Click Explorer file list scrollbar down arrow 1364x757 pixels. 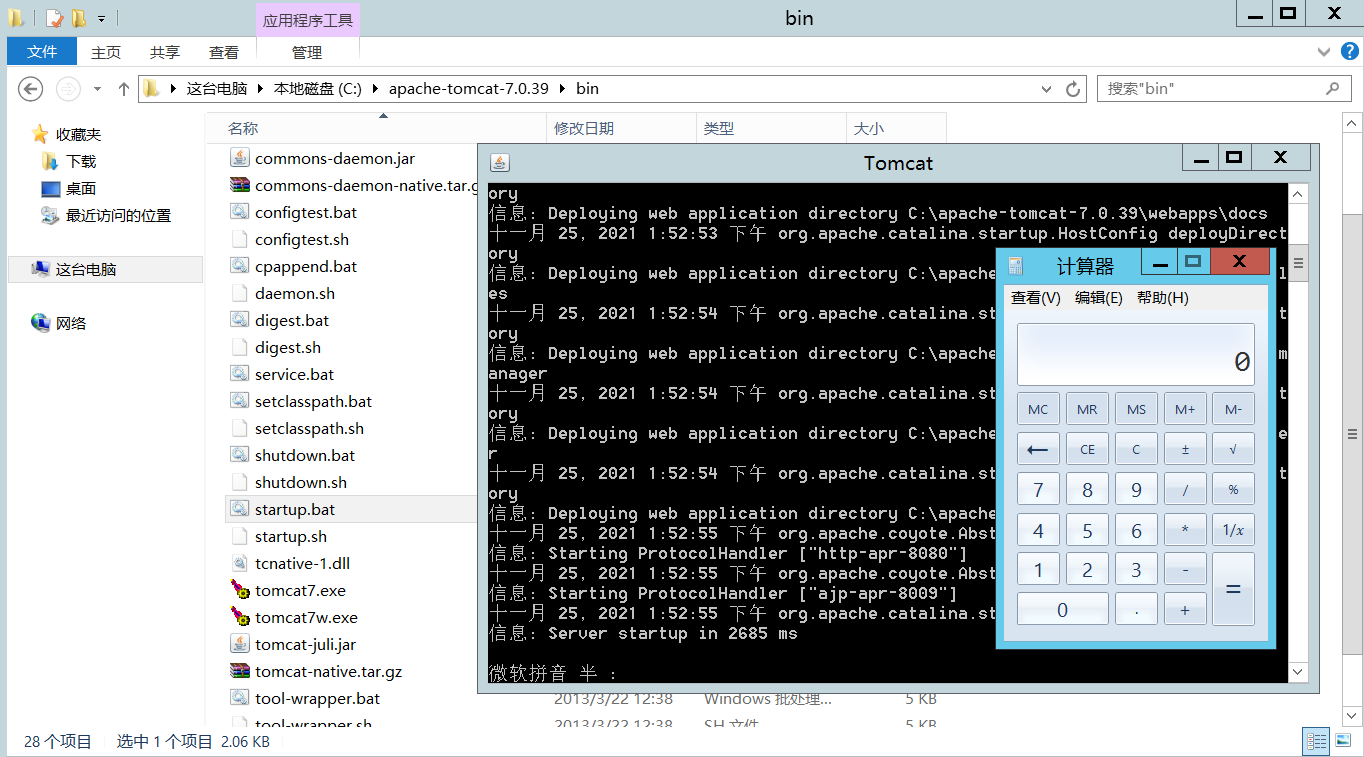[1353, 716]
